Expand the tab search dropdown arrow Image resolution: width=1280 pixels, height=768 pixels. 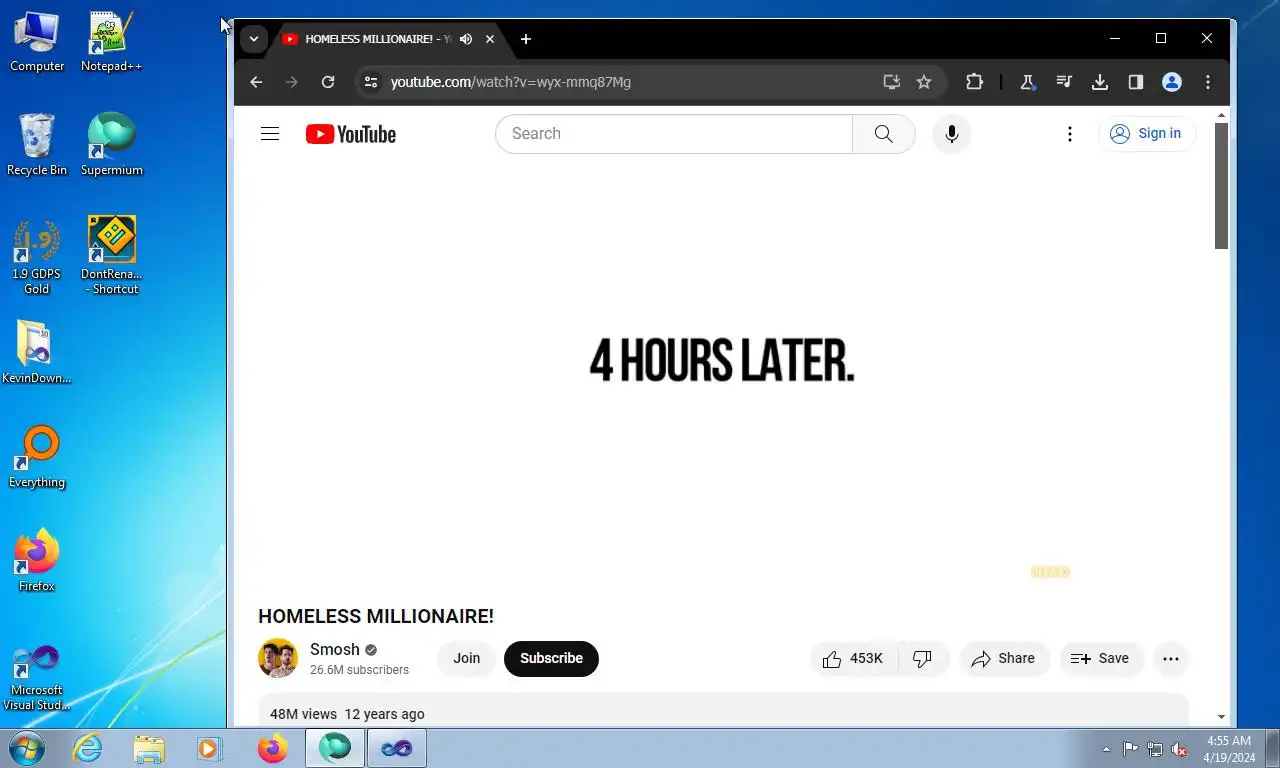[x=254, y=39]
